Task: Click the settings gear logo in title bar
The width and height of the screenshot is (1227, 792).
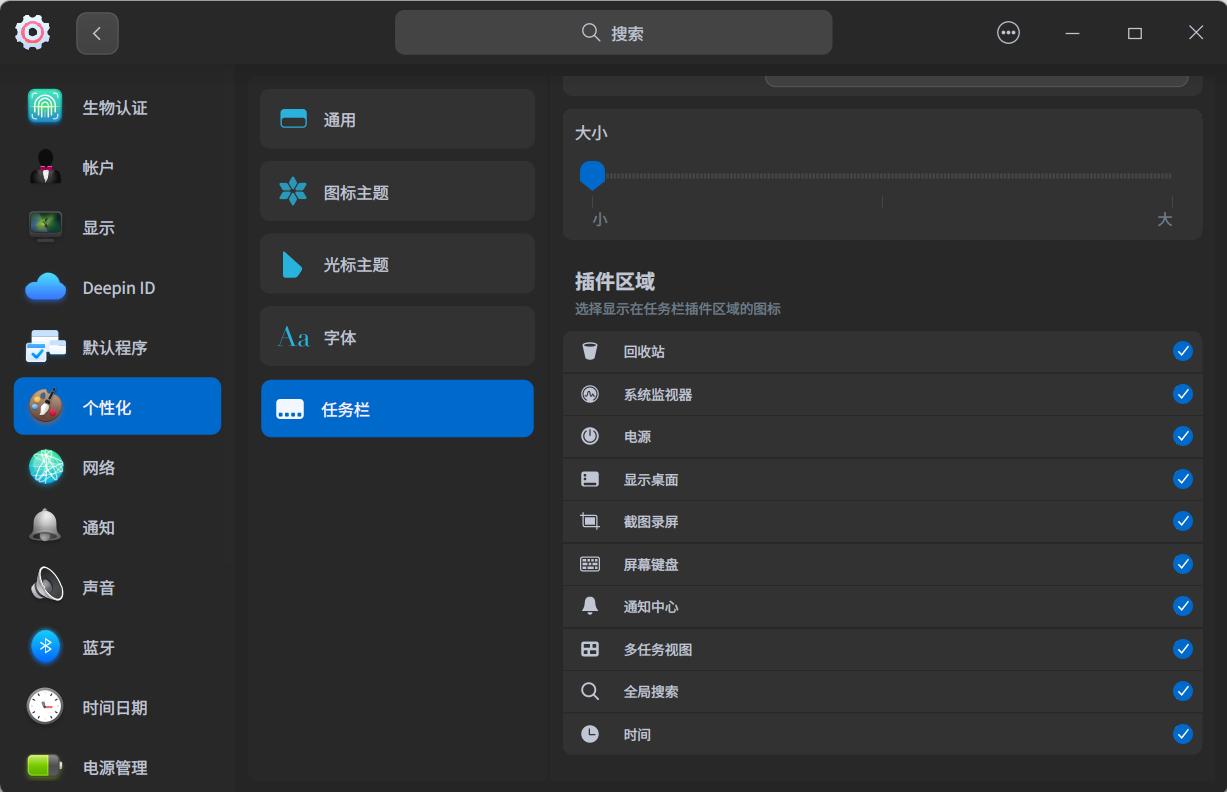Action: [x=32, y=33]
